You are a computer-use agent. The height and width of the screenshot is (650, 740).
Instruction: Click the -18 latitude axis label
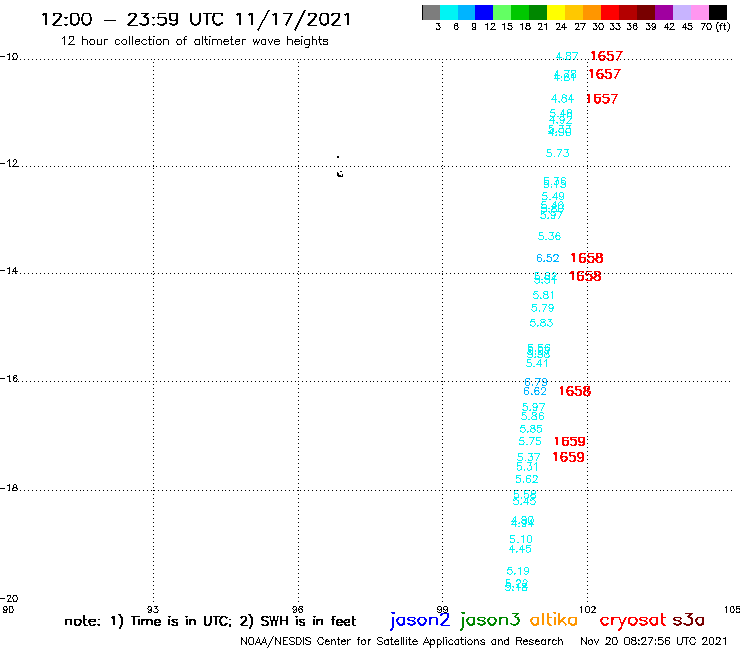[x=9, y=488]
